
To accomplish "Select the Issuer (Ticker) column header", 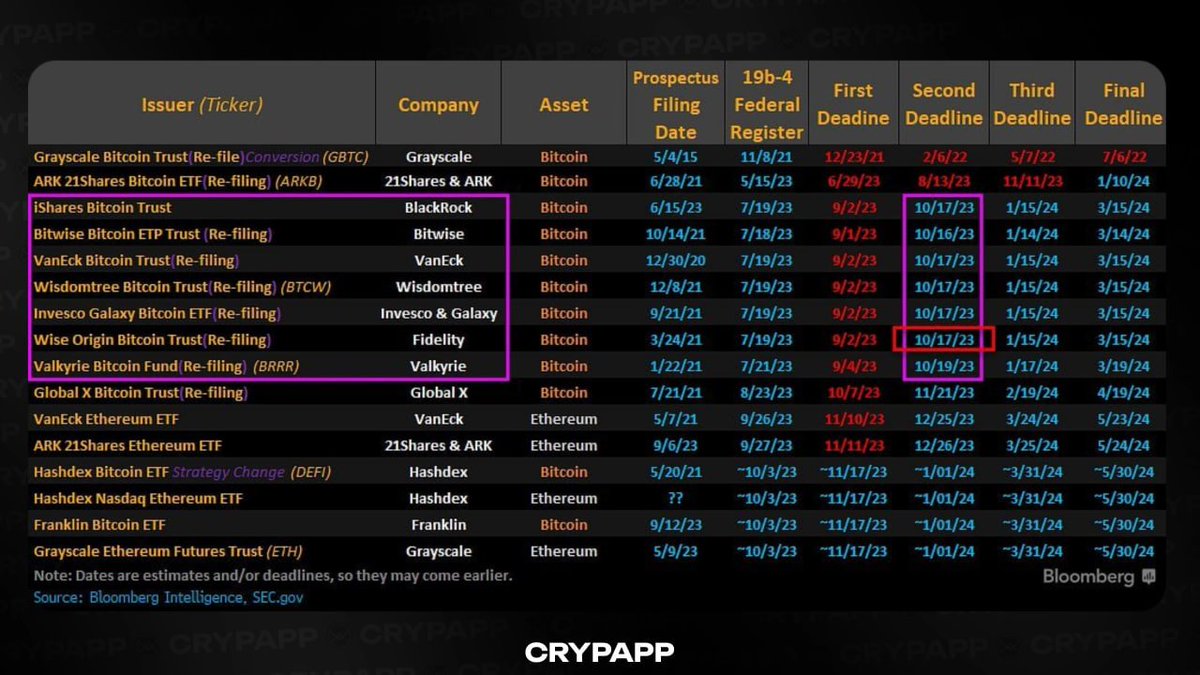I will pyautogui.click(x=201, y=105).
